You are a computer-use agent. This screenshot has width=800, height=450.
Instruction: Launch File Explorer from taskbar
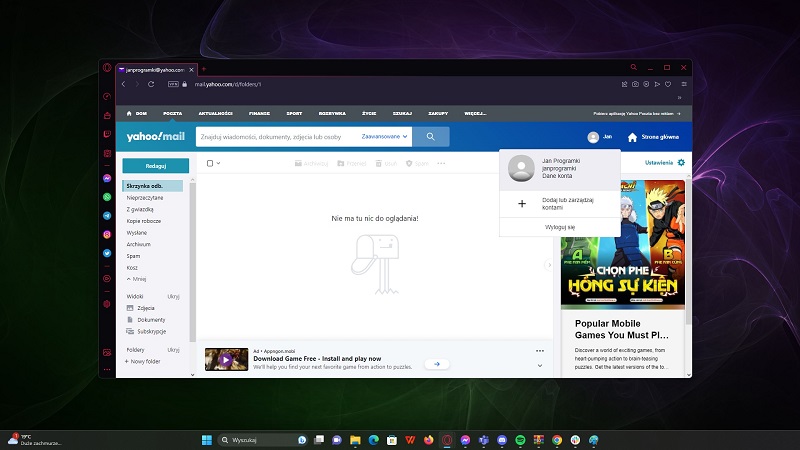tap(355, 440)
